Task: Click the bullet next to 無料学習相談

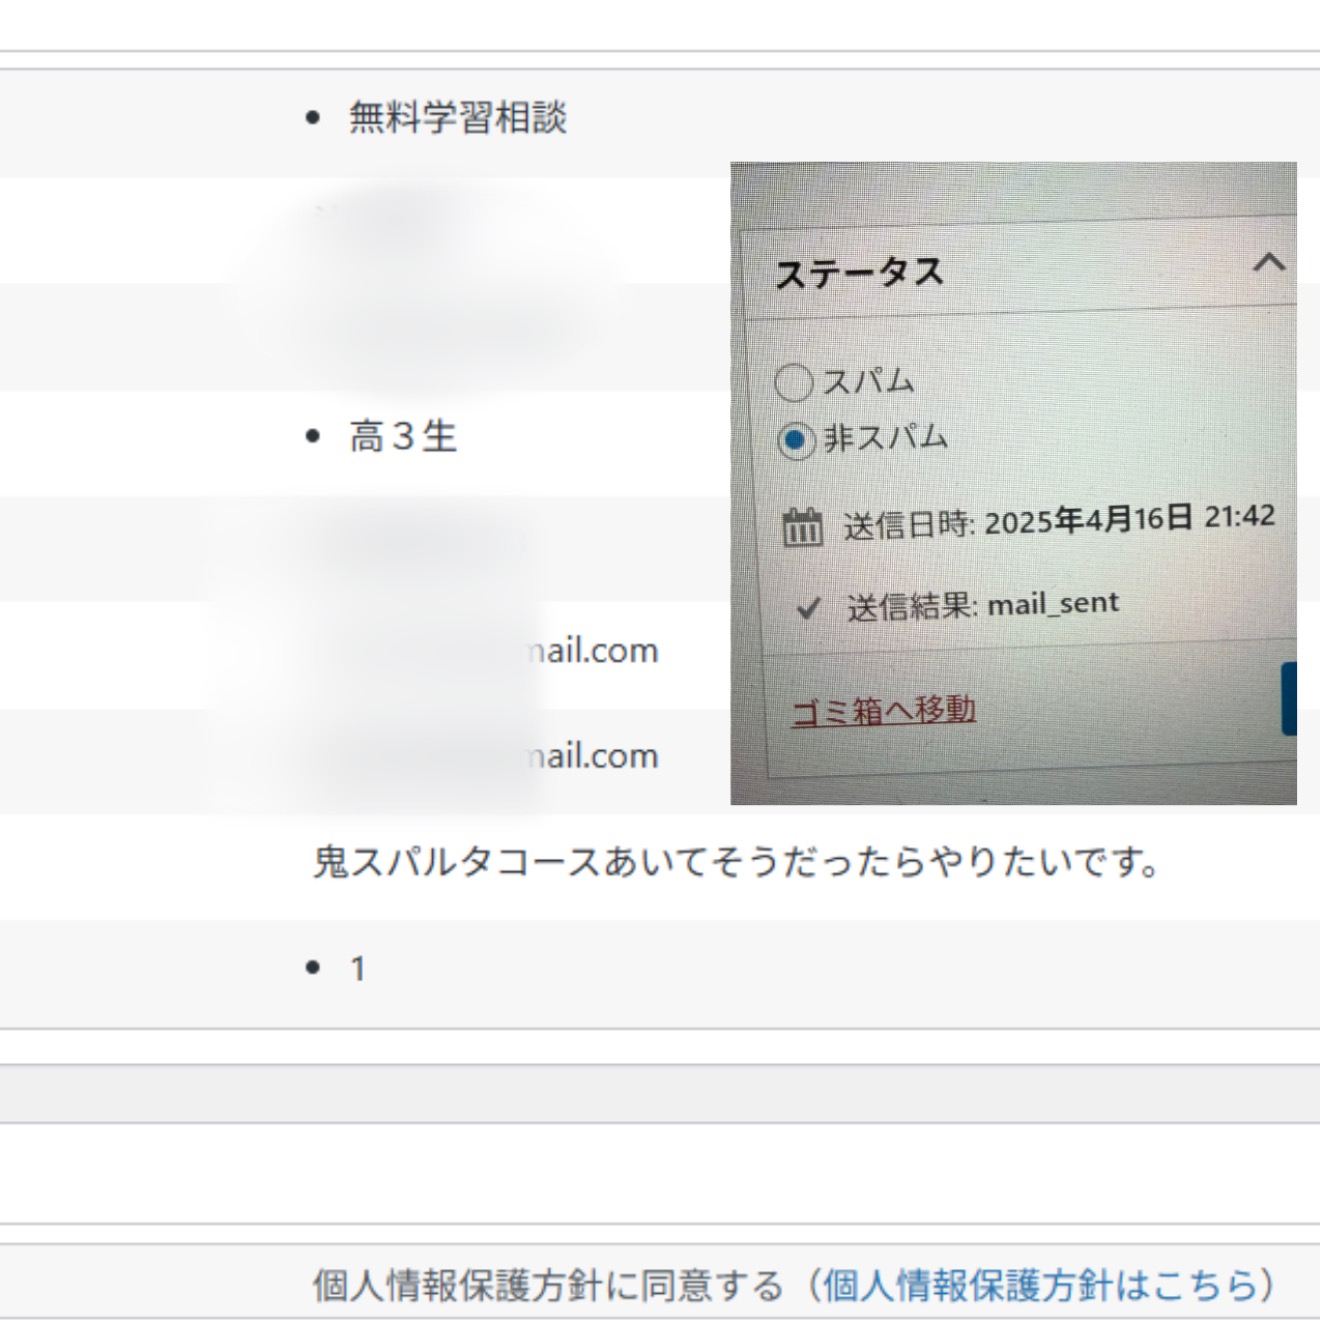Action: coord(313,118)
